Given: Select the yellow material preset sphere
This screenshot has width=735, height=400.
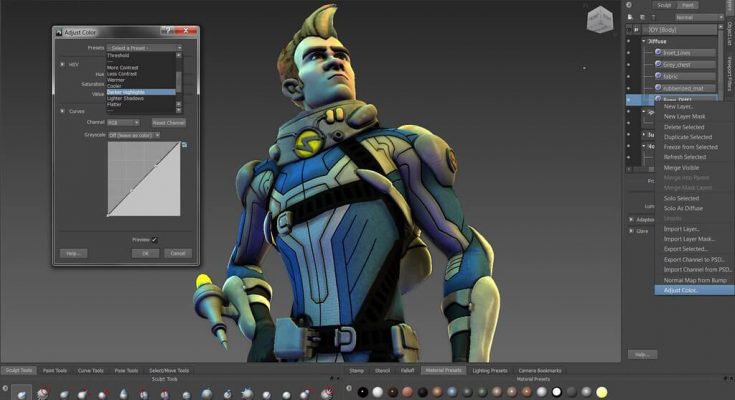Looking at the screenshot, I should (602, 392).
